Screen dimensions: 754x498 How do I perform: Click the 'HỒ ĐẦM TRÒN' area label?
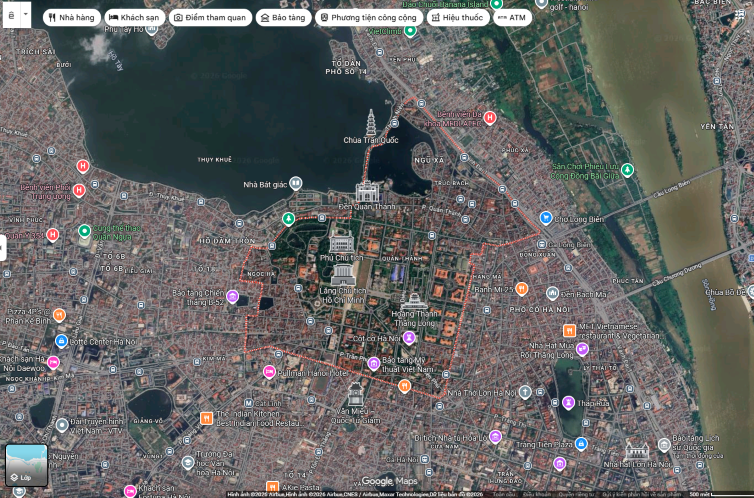(227, 240)
